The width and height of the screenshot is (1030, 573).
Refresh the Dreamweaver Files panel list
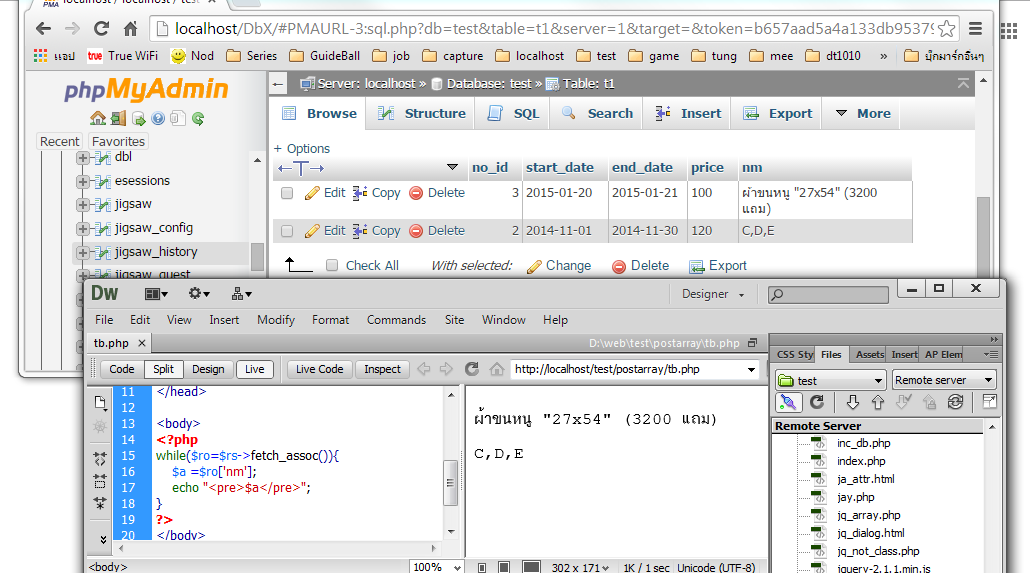click(817, 402)
